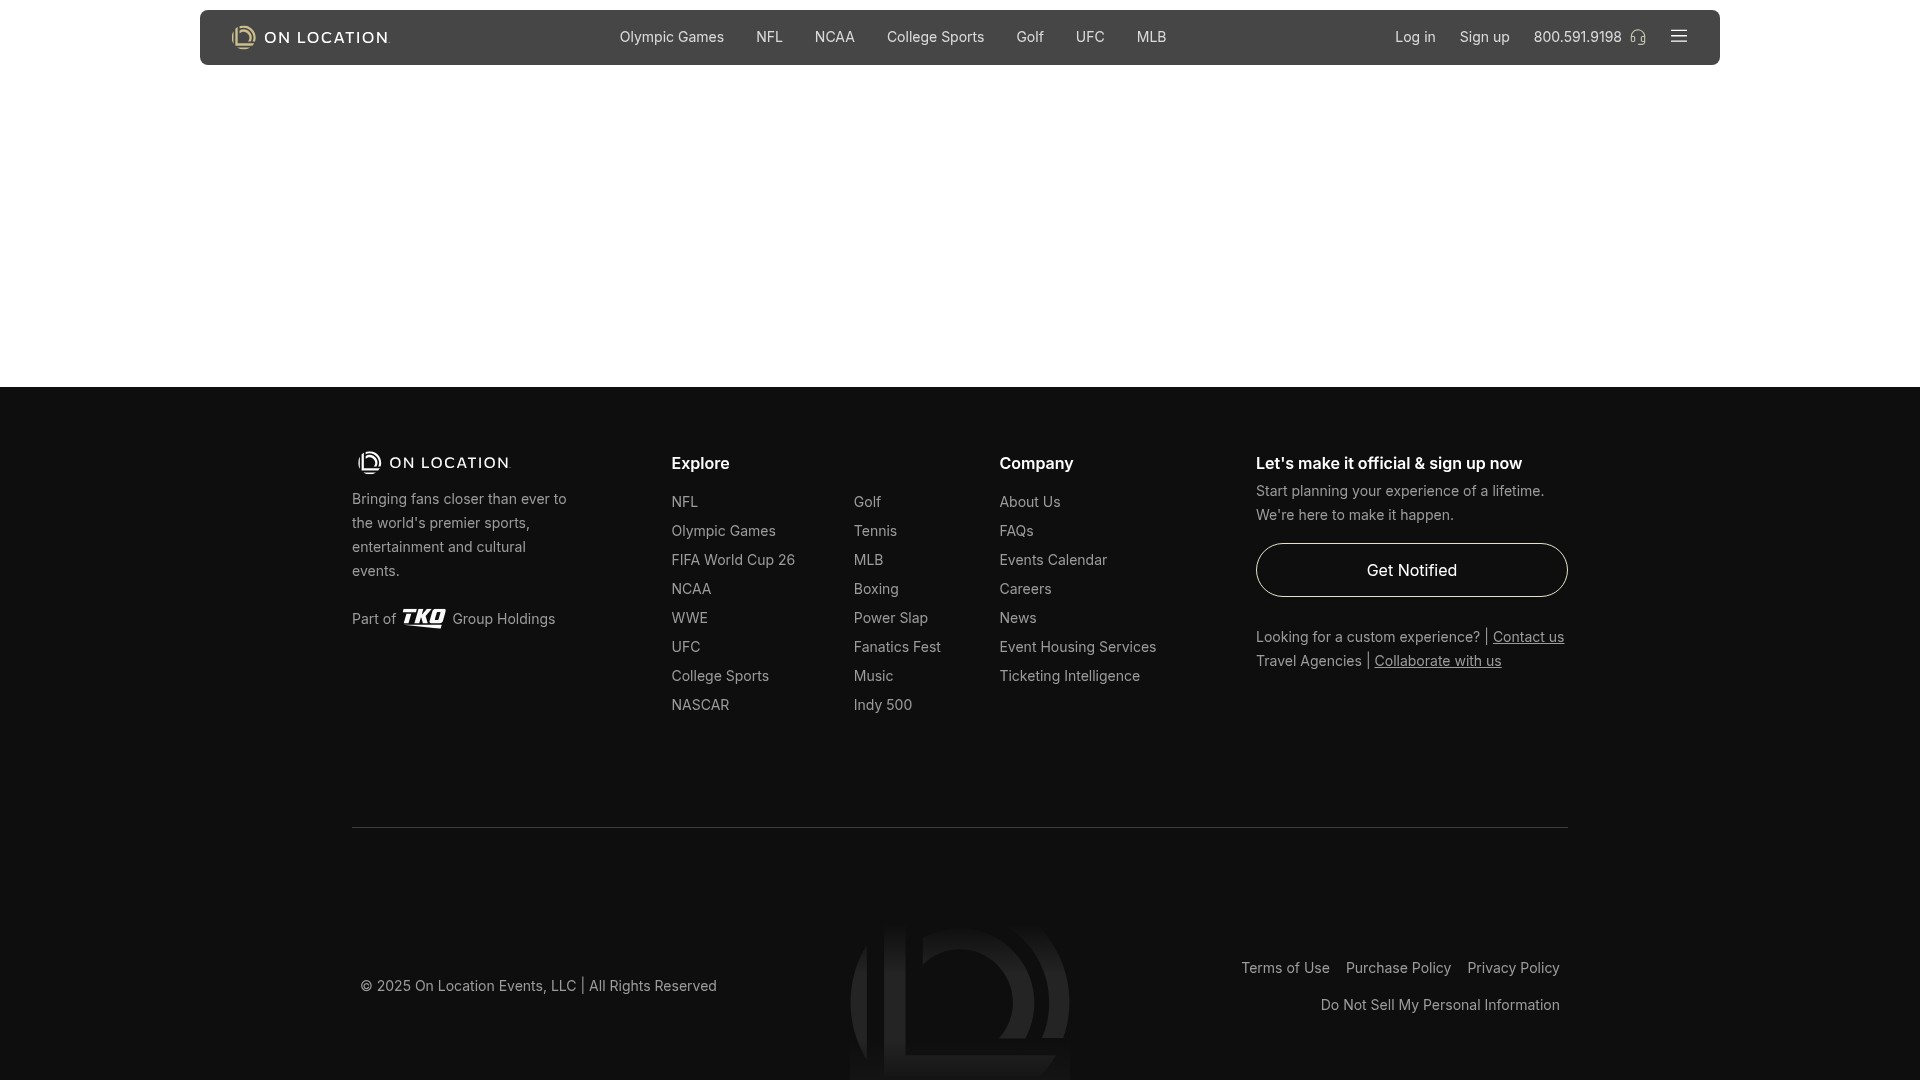The image size is (1920, 1080).
Task: Click 'Group Holdings' text
Action: pyautogui.click(x=503, y=619)
